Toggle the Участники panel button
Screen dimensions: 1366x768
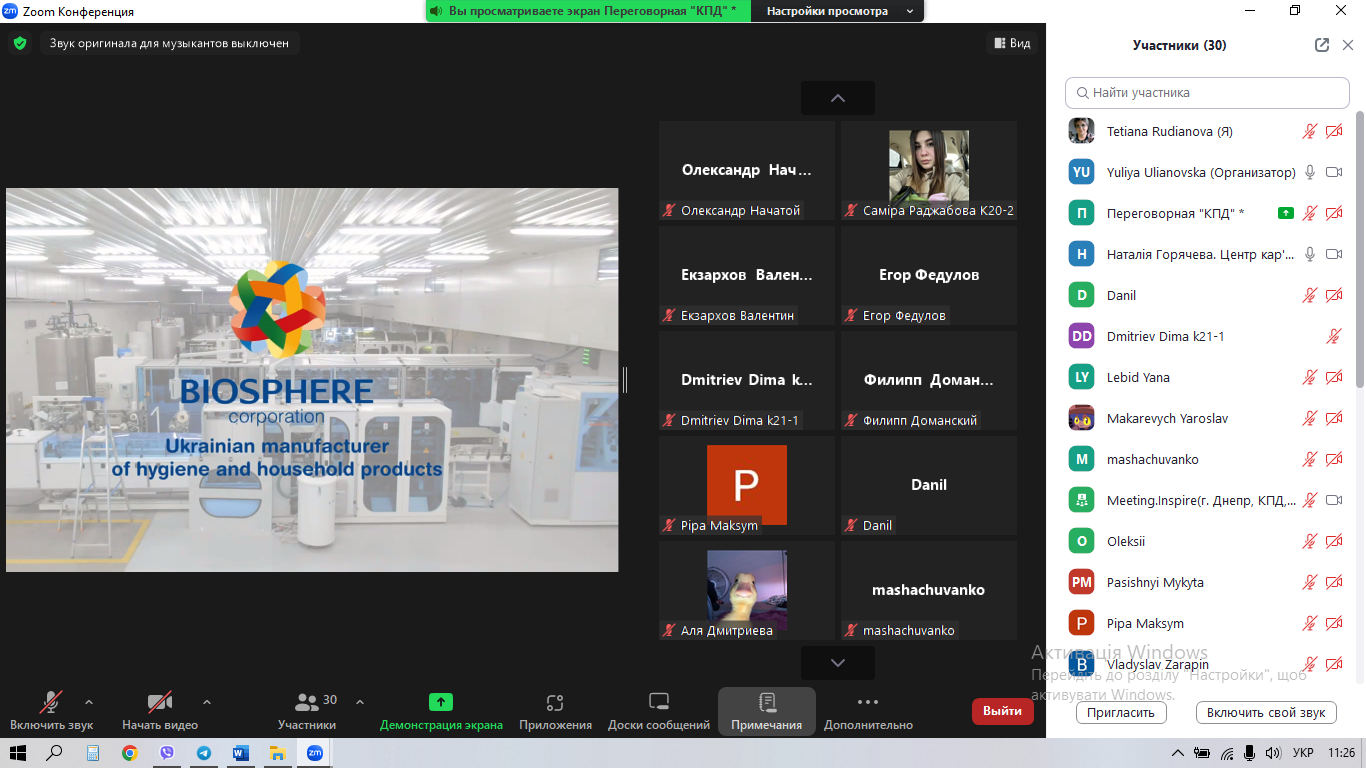(307, 710)
